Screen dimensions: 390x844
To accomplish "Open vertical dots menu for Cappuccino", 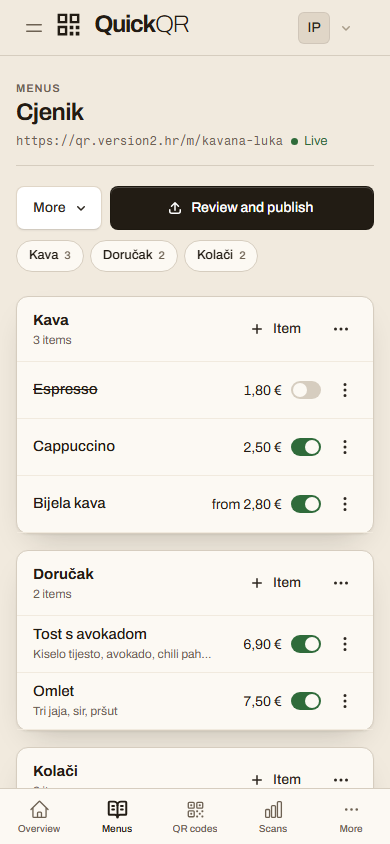I will [345, 447].
